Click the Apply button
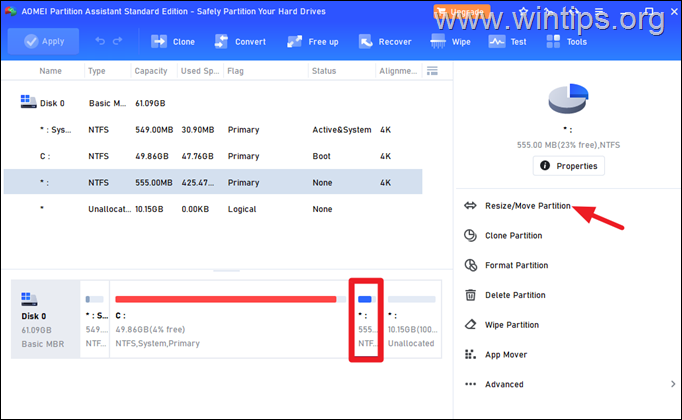 coord(43,41)
